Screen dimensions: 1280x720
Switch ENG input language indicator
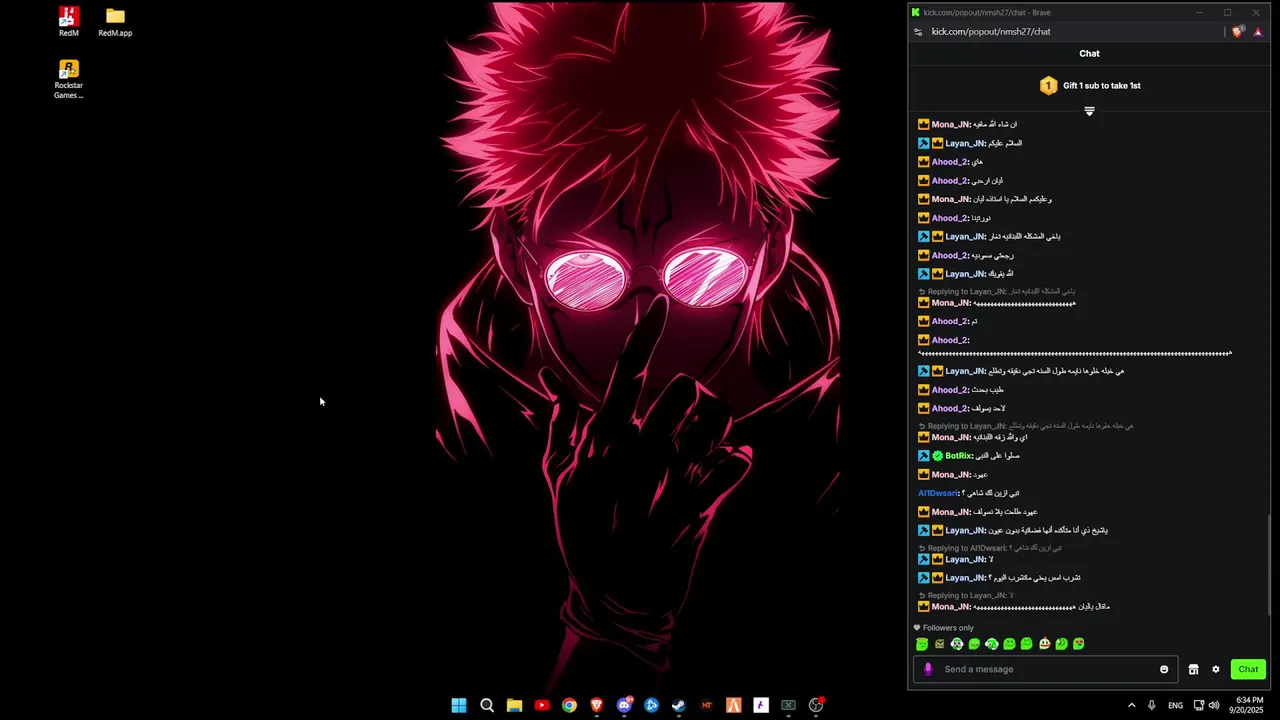pyautogui.click(x=1176, y=705)
